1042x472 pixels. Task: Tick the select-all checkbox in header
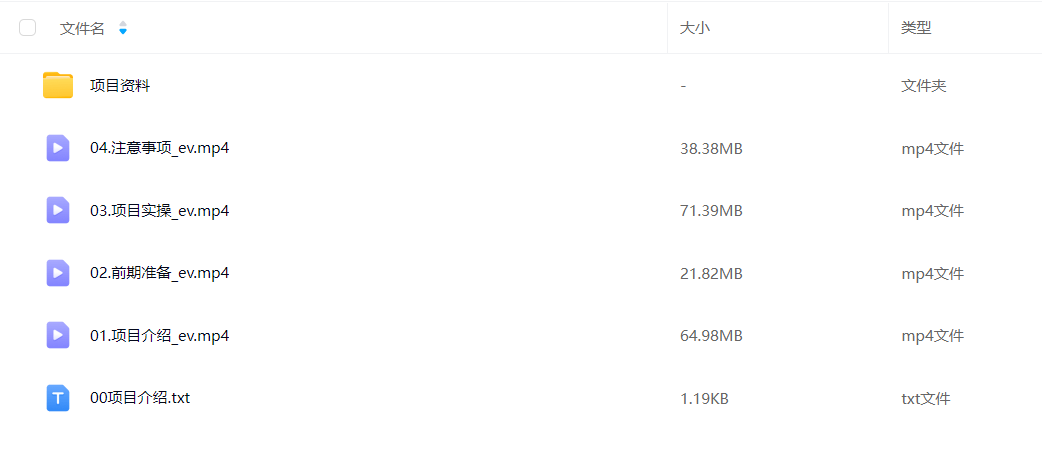[x=27, y=28]
